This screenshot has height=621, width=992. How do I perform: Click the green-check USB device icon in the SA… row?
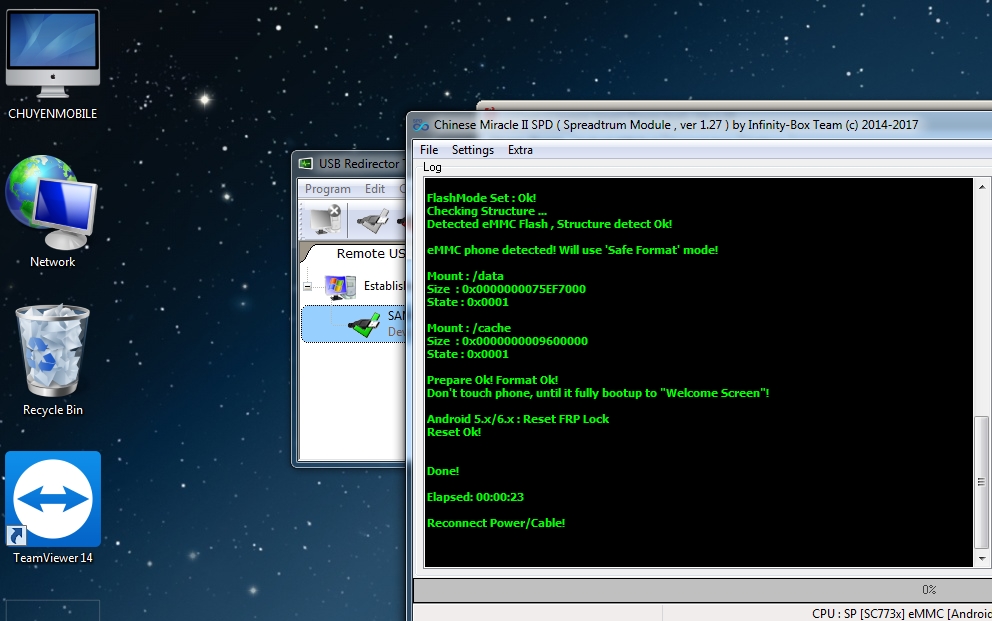click(364, 324)
